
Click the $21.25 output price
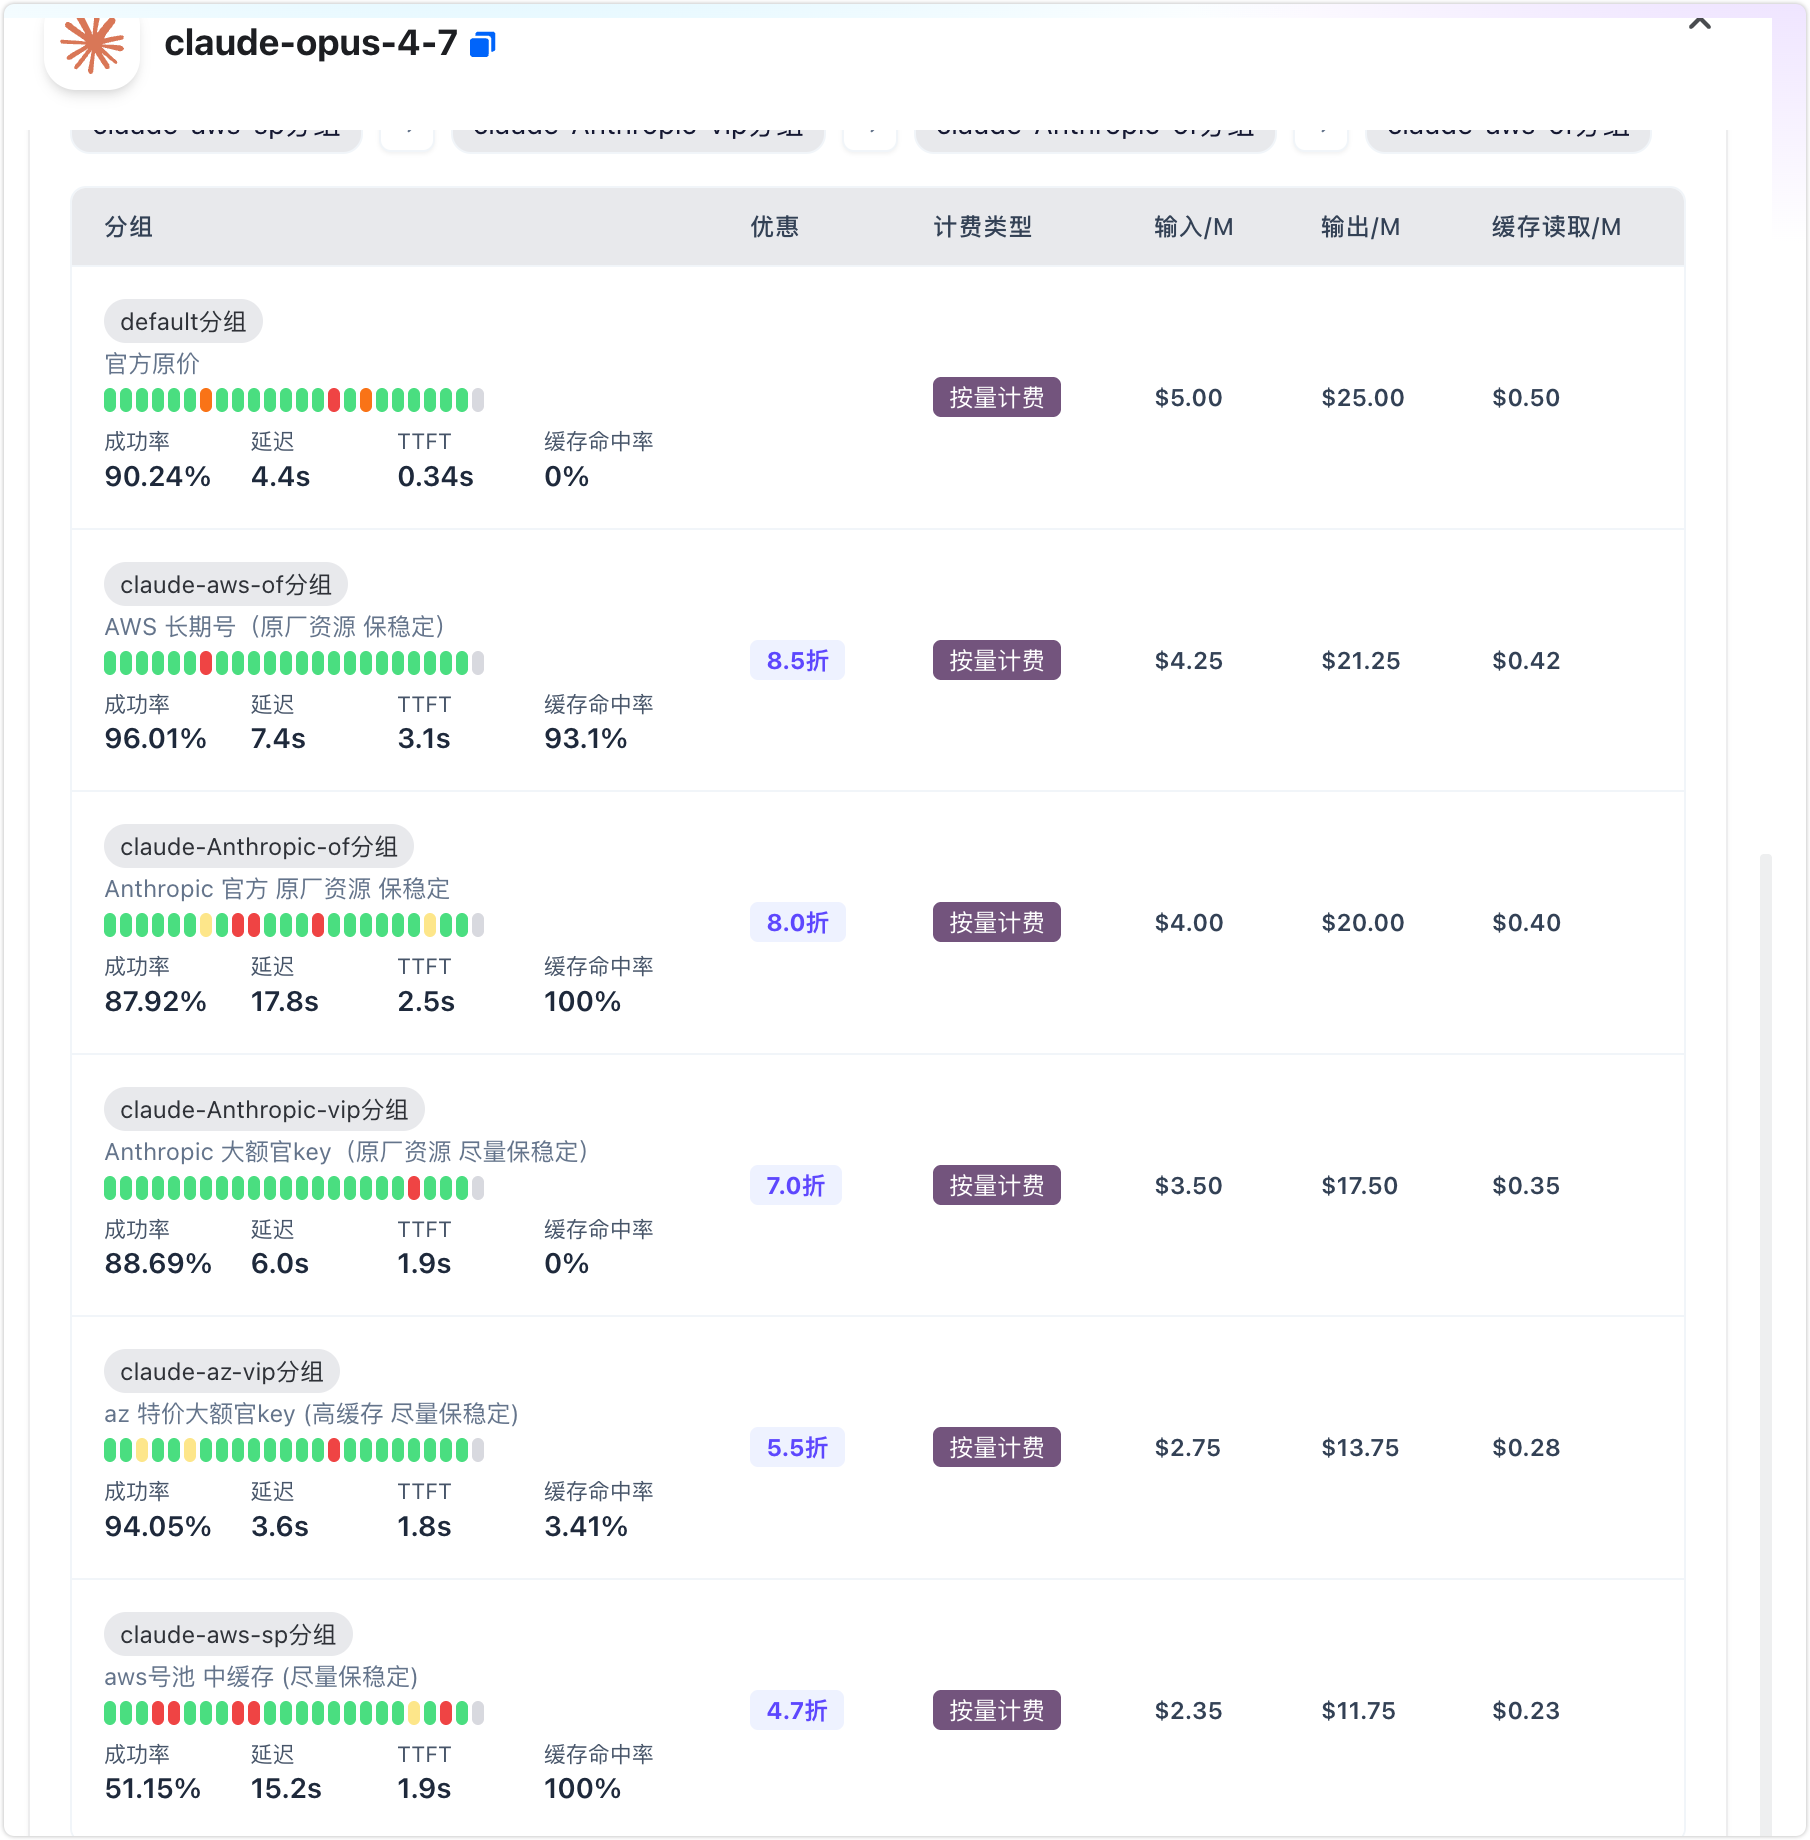click(1360, 660)
